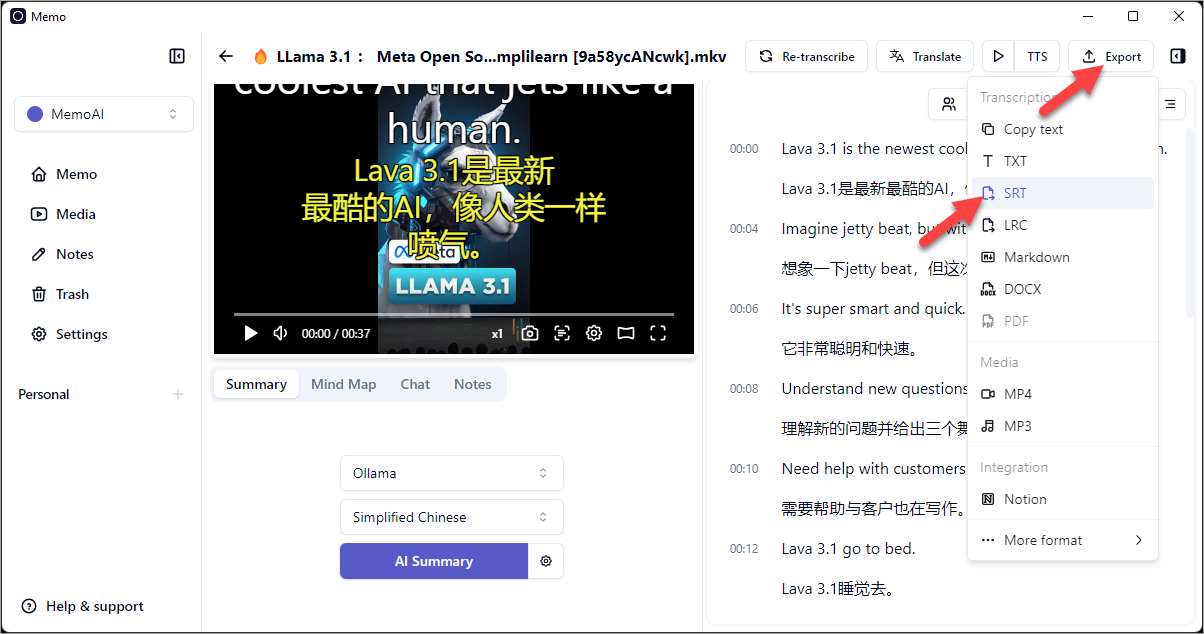The width and height of the screenshot is (1204, 634).
Task: Select the line '它非常聪明和快速。'
Action: pyautogui.click(x=849, y=349)
